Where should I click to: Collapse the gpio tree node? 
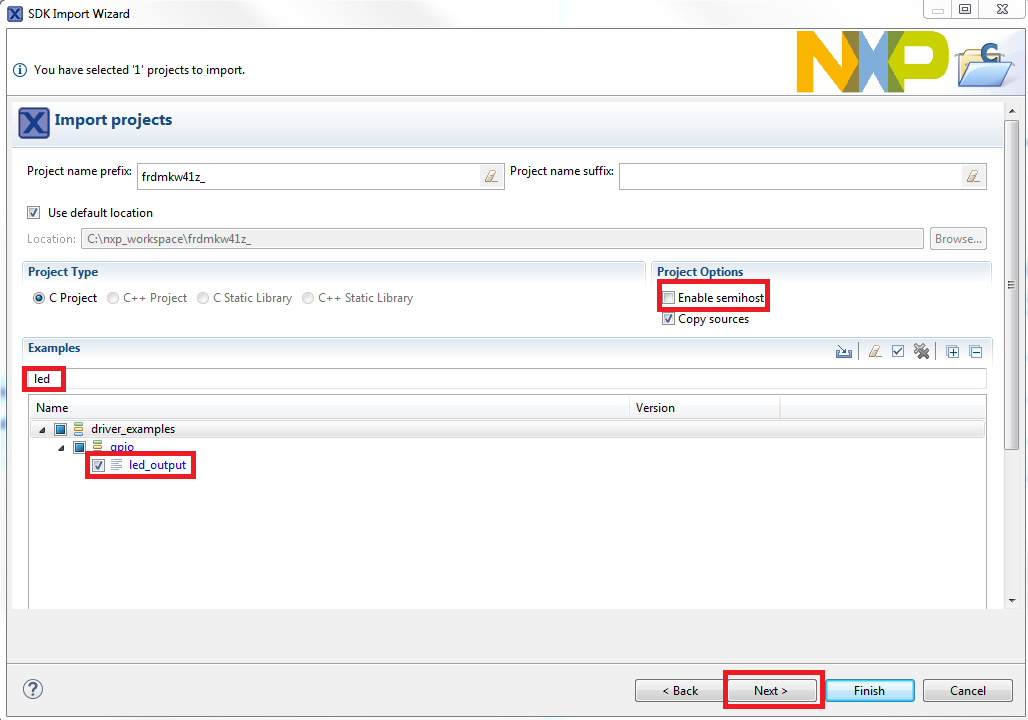[61, 447]
